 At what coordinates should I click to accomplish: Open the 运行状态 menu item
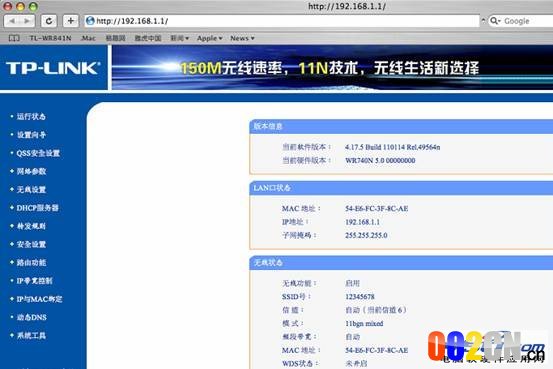tap(31, 116)
